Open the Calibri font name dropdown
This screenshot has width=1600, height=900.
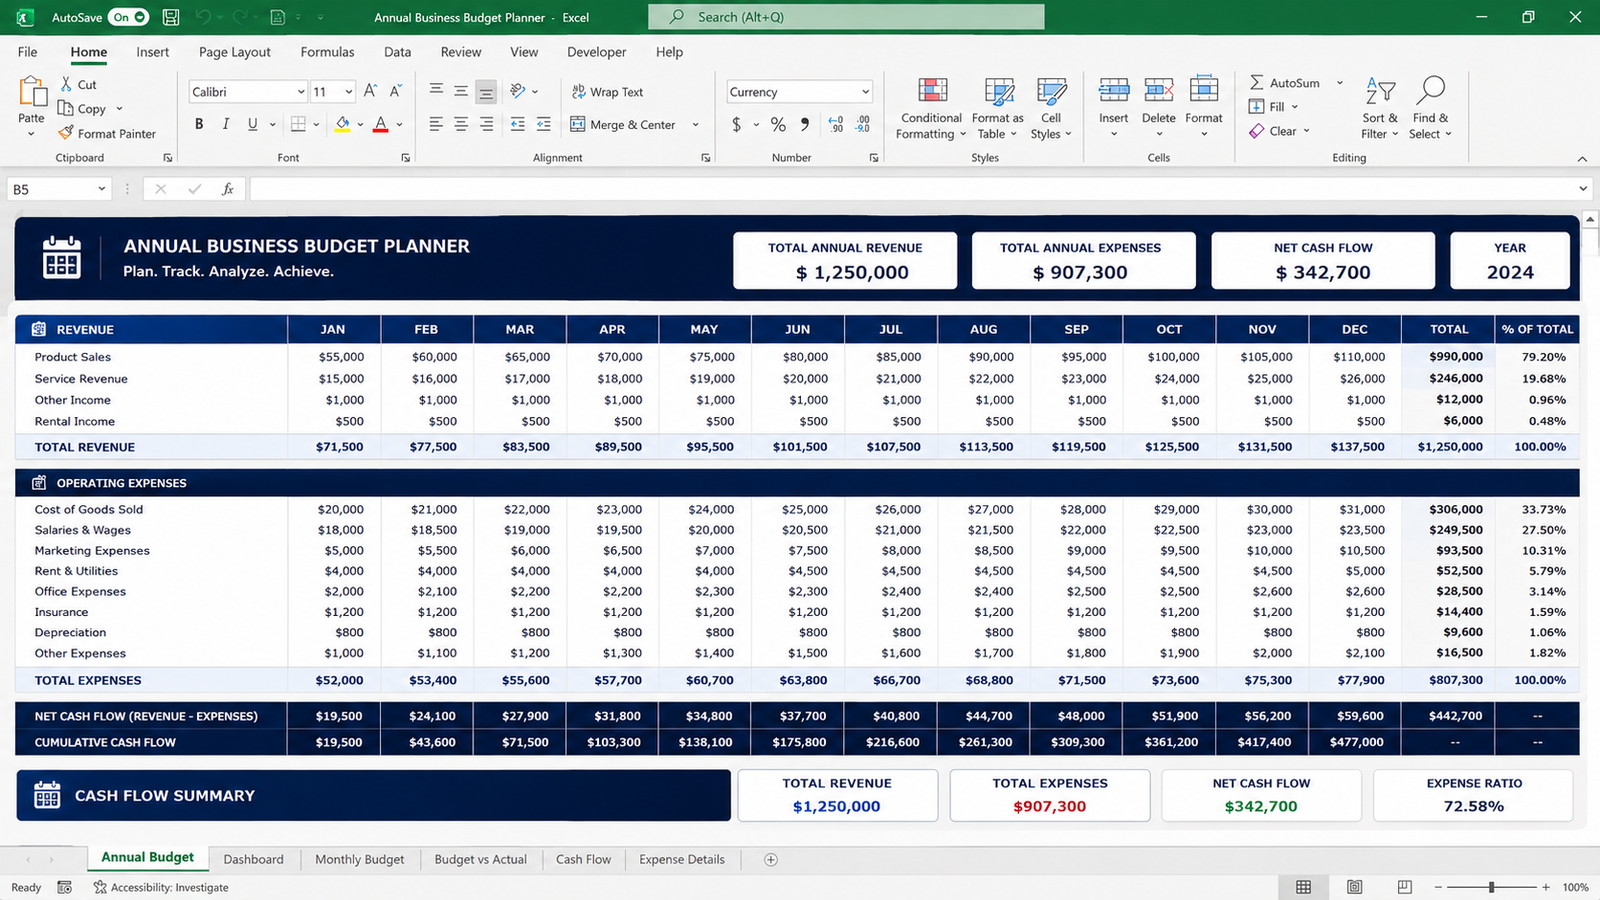300,92
